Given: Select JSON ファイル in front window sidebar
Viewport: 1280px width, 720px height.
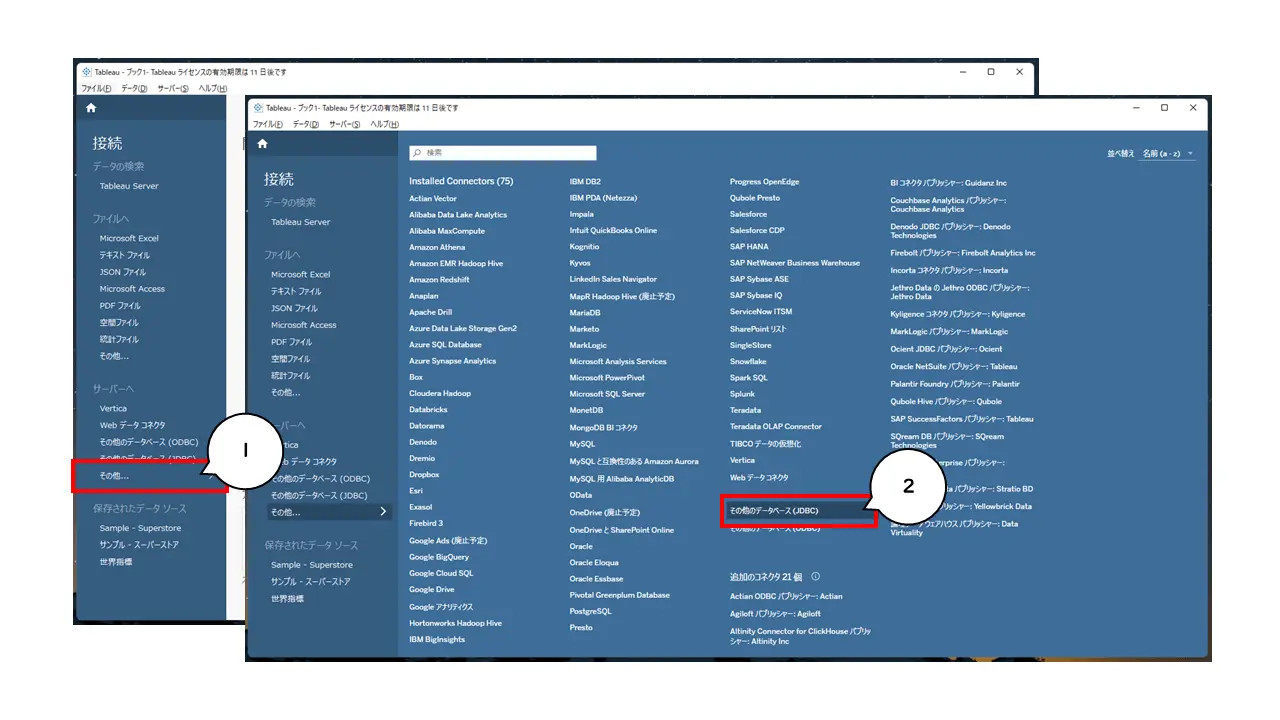Looking at the screenshot, I should [294, 308].
